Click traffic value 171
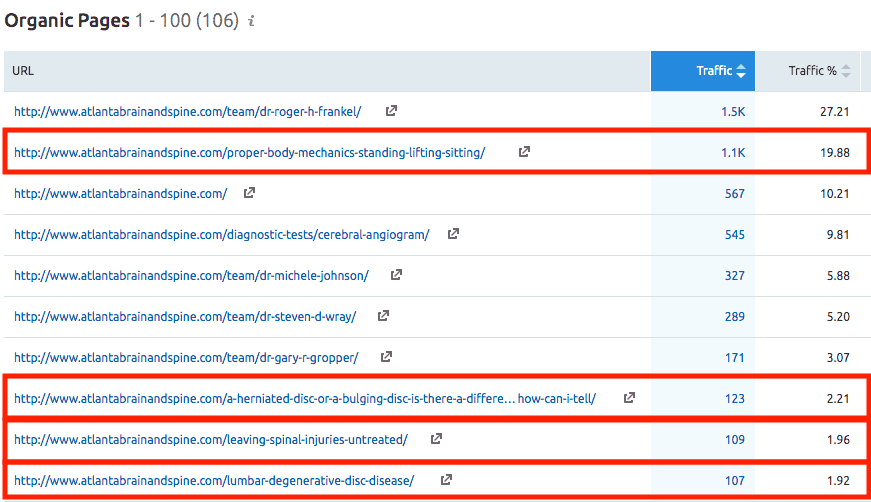This screenshot has width=871, height=502. [x=734, y=358]
